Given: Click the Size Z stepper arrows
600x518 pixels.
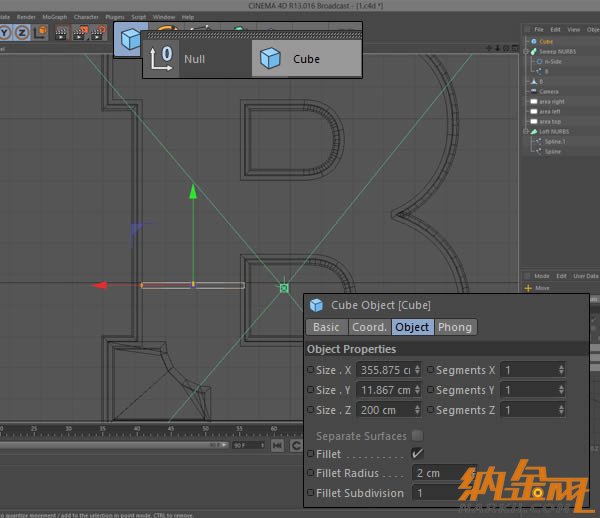Looking at the screenshot, I should point(417,410).
